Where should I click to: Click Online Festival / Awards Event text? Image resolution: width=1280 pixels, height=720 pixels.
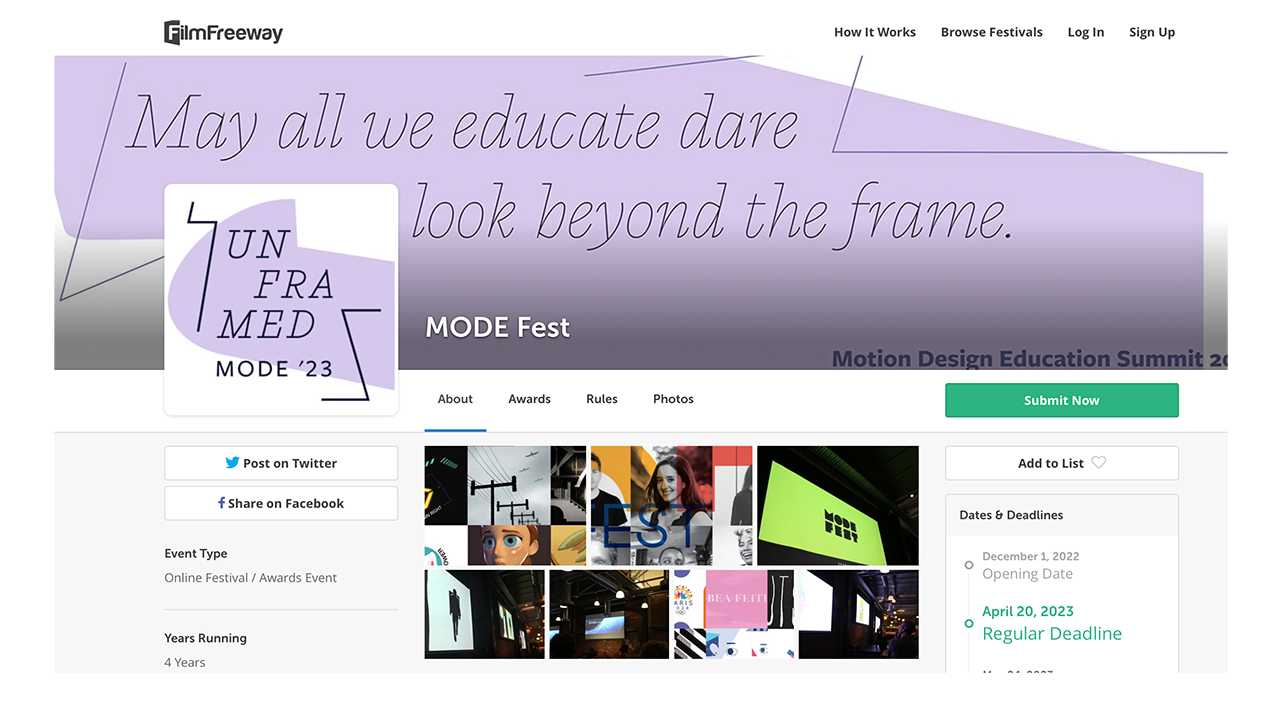[251, 578]
